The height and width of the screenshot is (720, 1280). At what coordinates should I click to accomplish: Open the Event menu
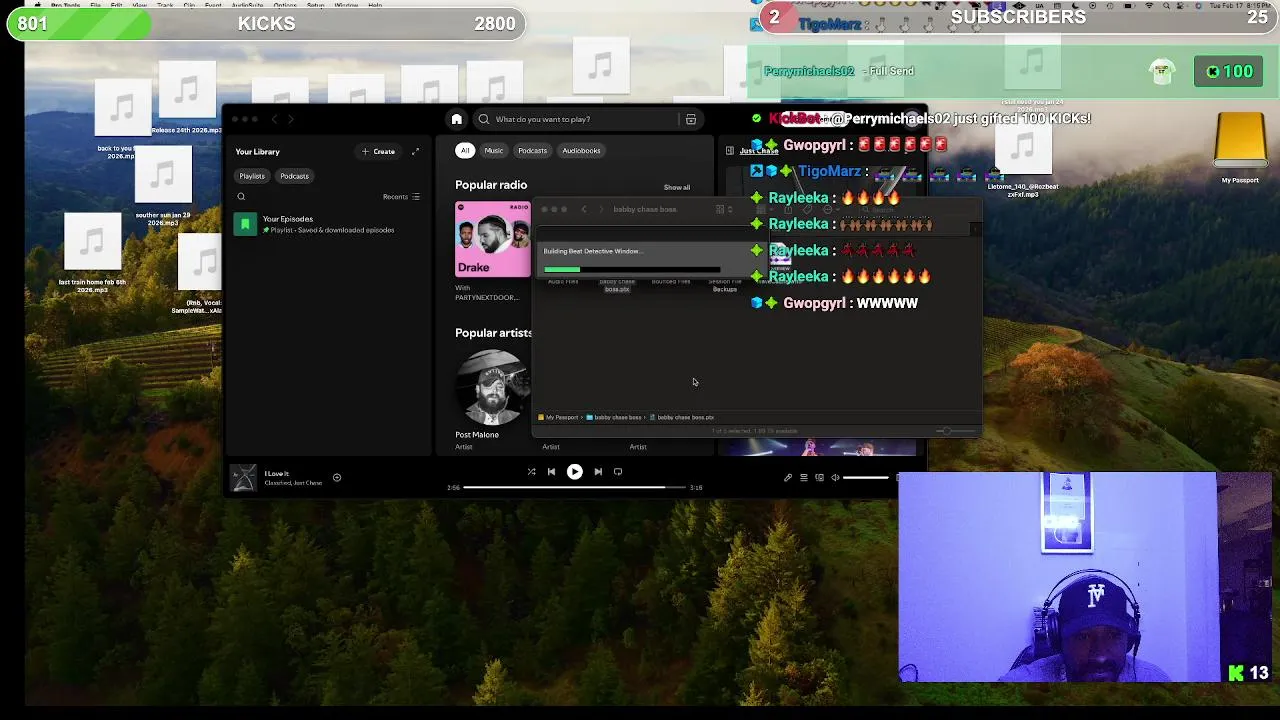coord(213,5)
